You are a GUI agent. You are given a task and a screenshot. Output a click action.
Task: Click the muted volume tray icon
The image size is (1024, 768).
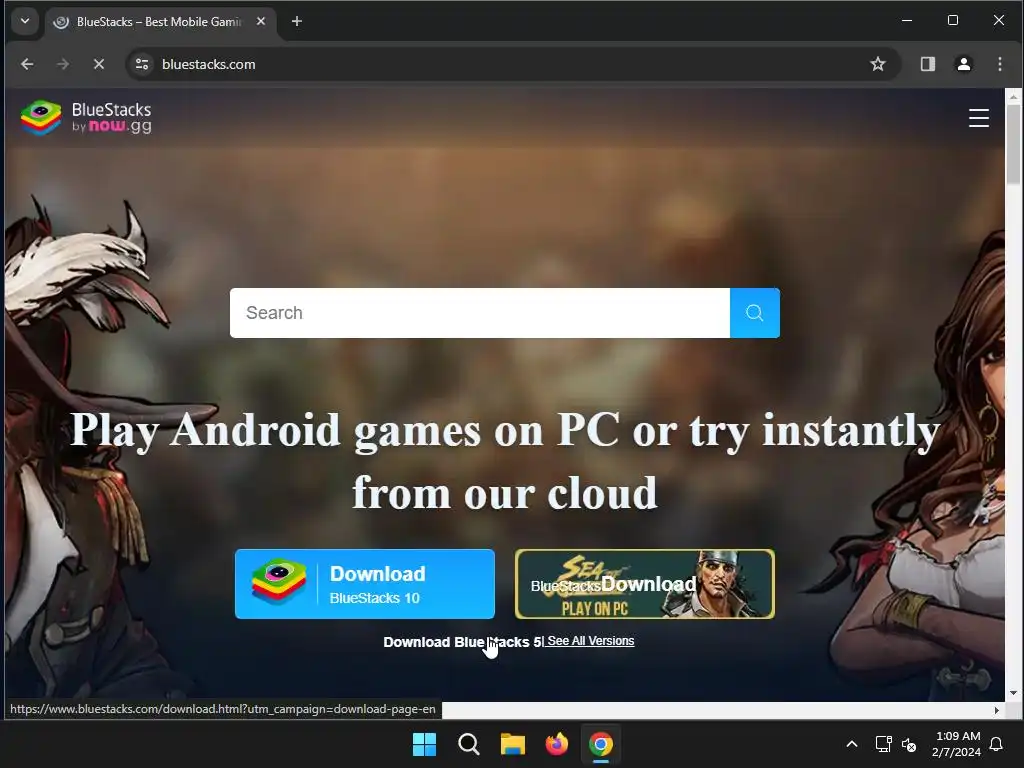tap(908, 744)
